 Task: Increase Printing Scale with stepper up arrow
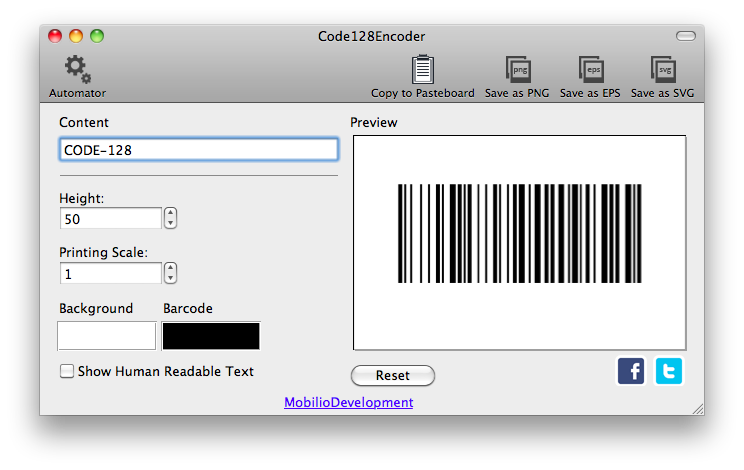(170, 268)
